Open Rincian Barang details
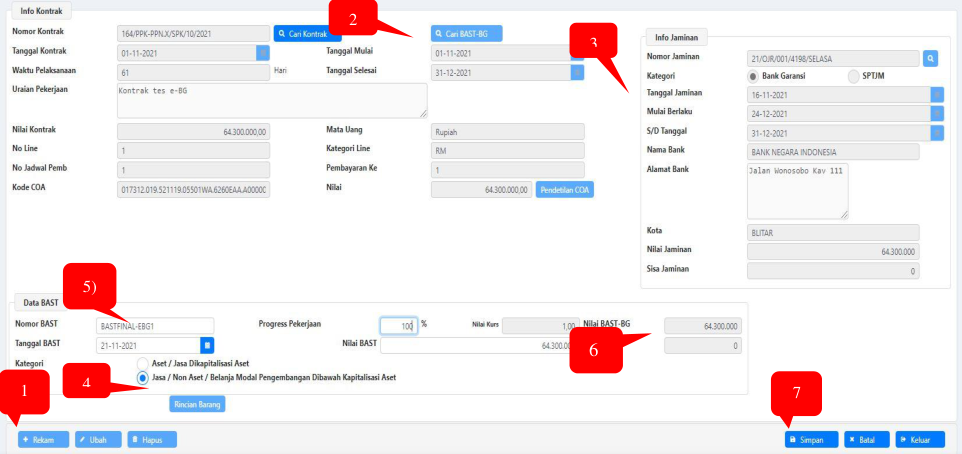This screenshot has height=454, width=962. [198, 404]
